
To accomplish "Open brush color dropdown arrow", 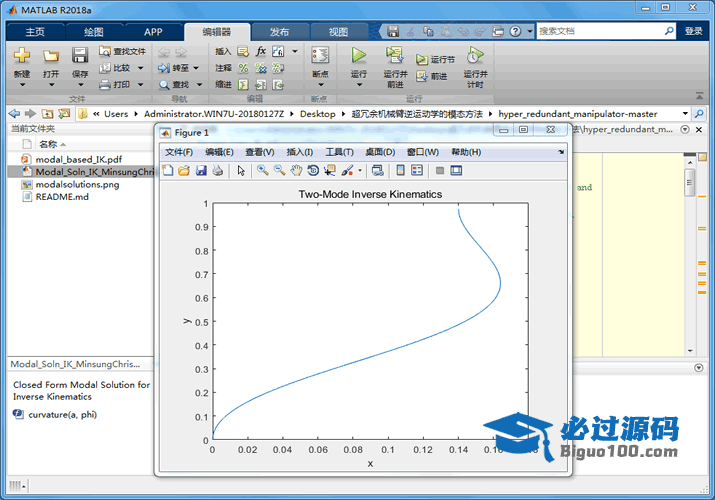I will click(x=360, y=170).
